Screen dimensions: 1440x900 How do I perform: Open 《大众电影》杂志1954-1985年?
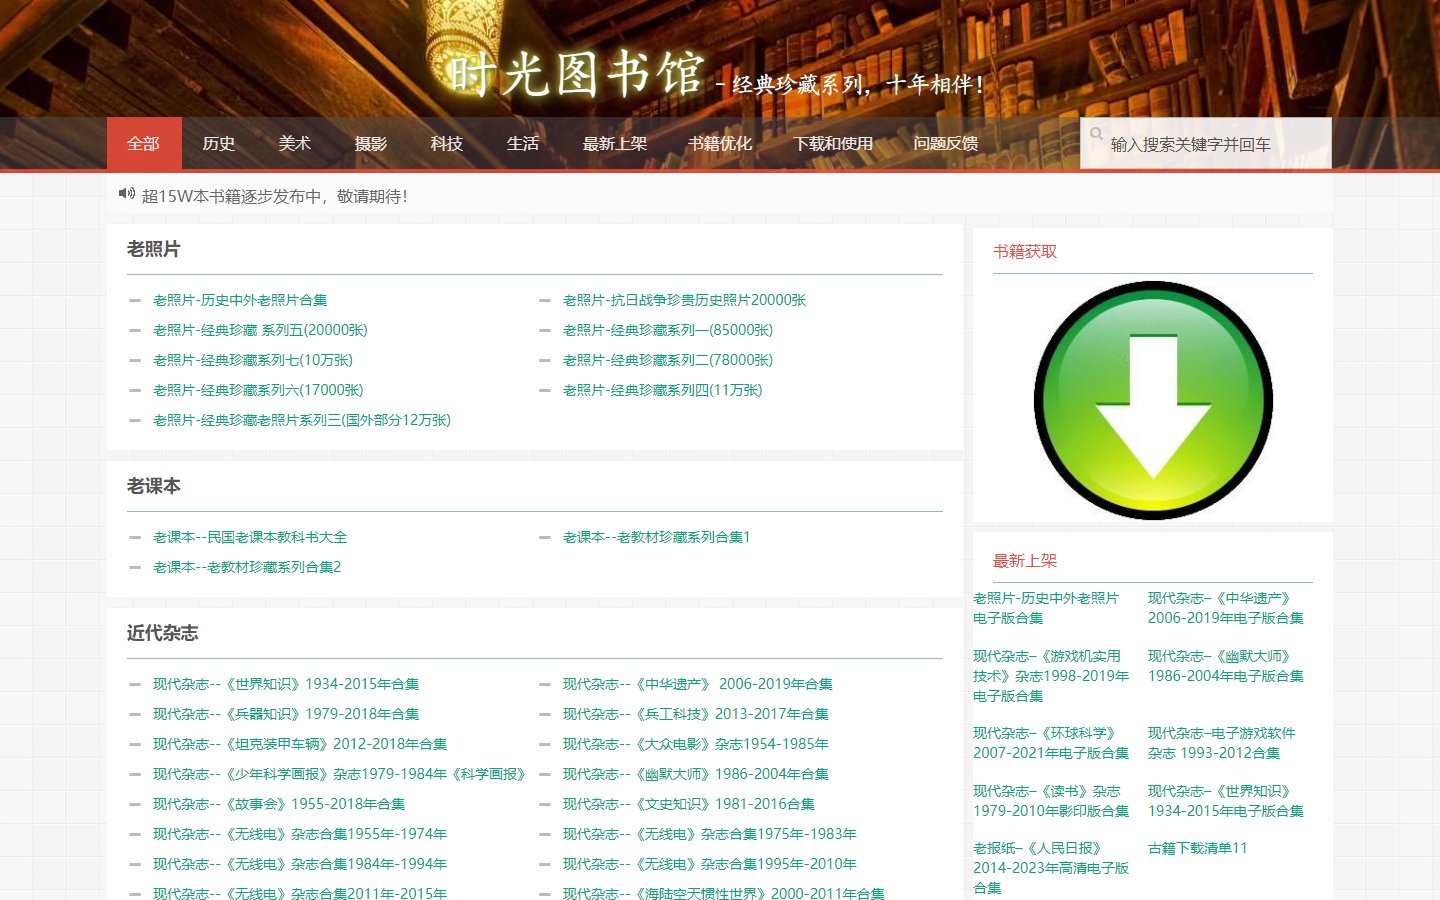696,744
